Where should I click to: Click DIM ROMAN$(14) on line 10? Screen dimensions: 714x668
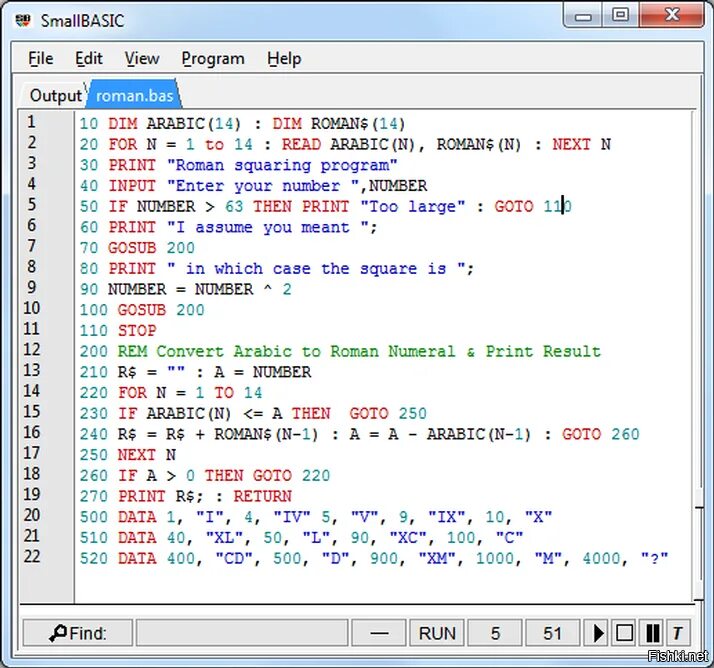338,124
